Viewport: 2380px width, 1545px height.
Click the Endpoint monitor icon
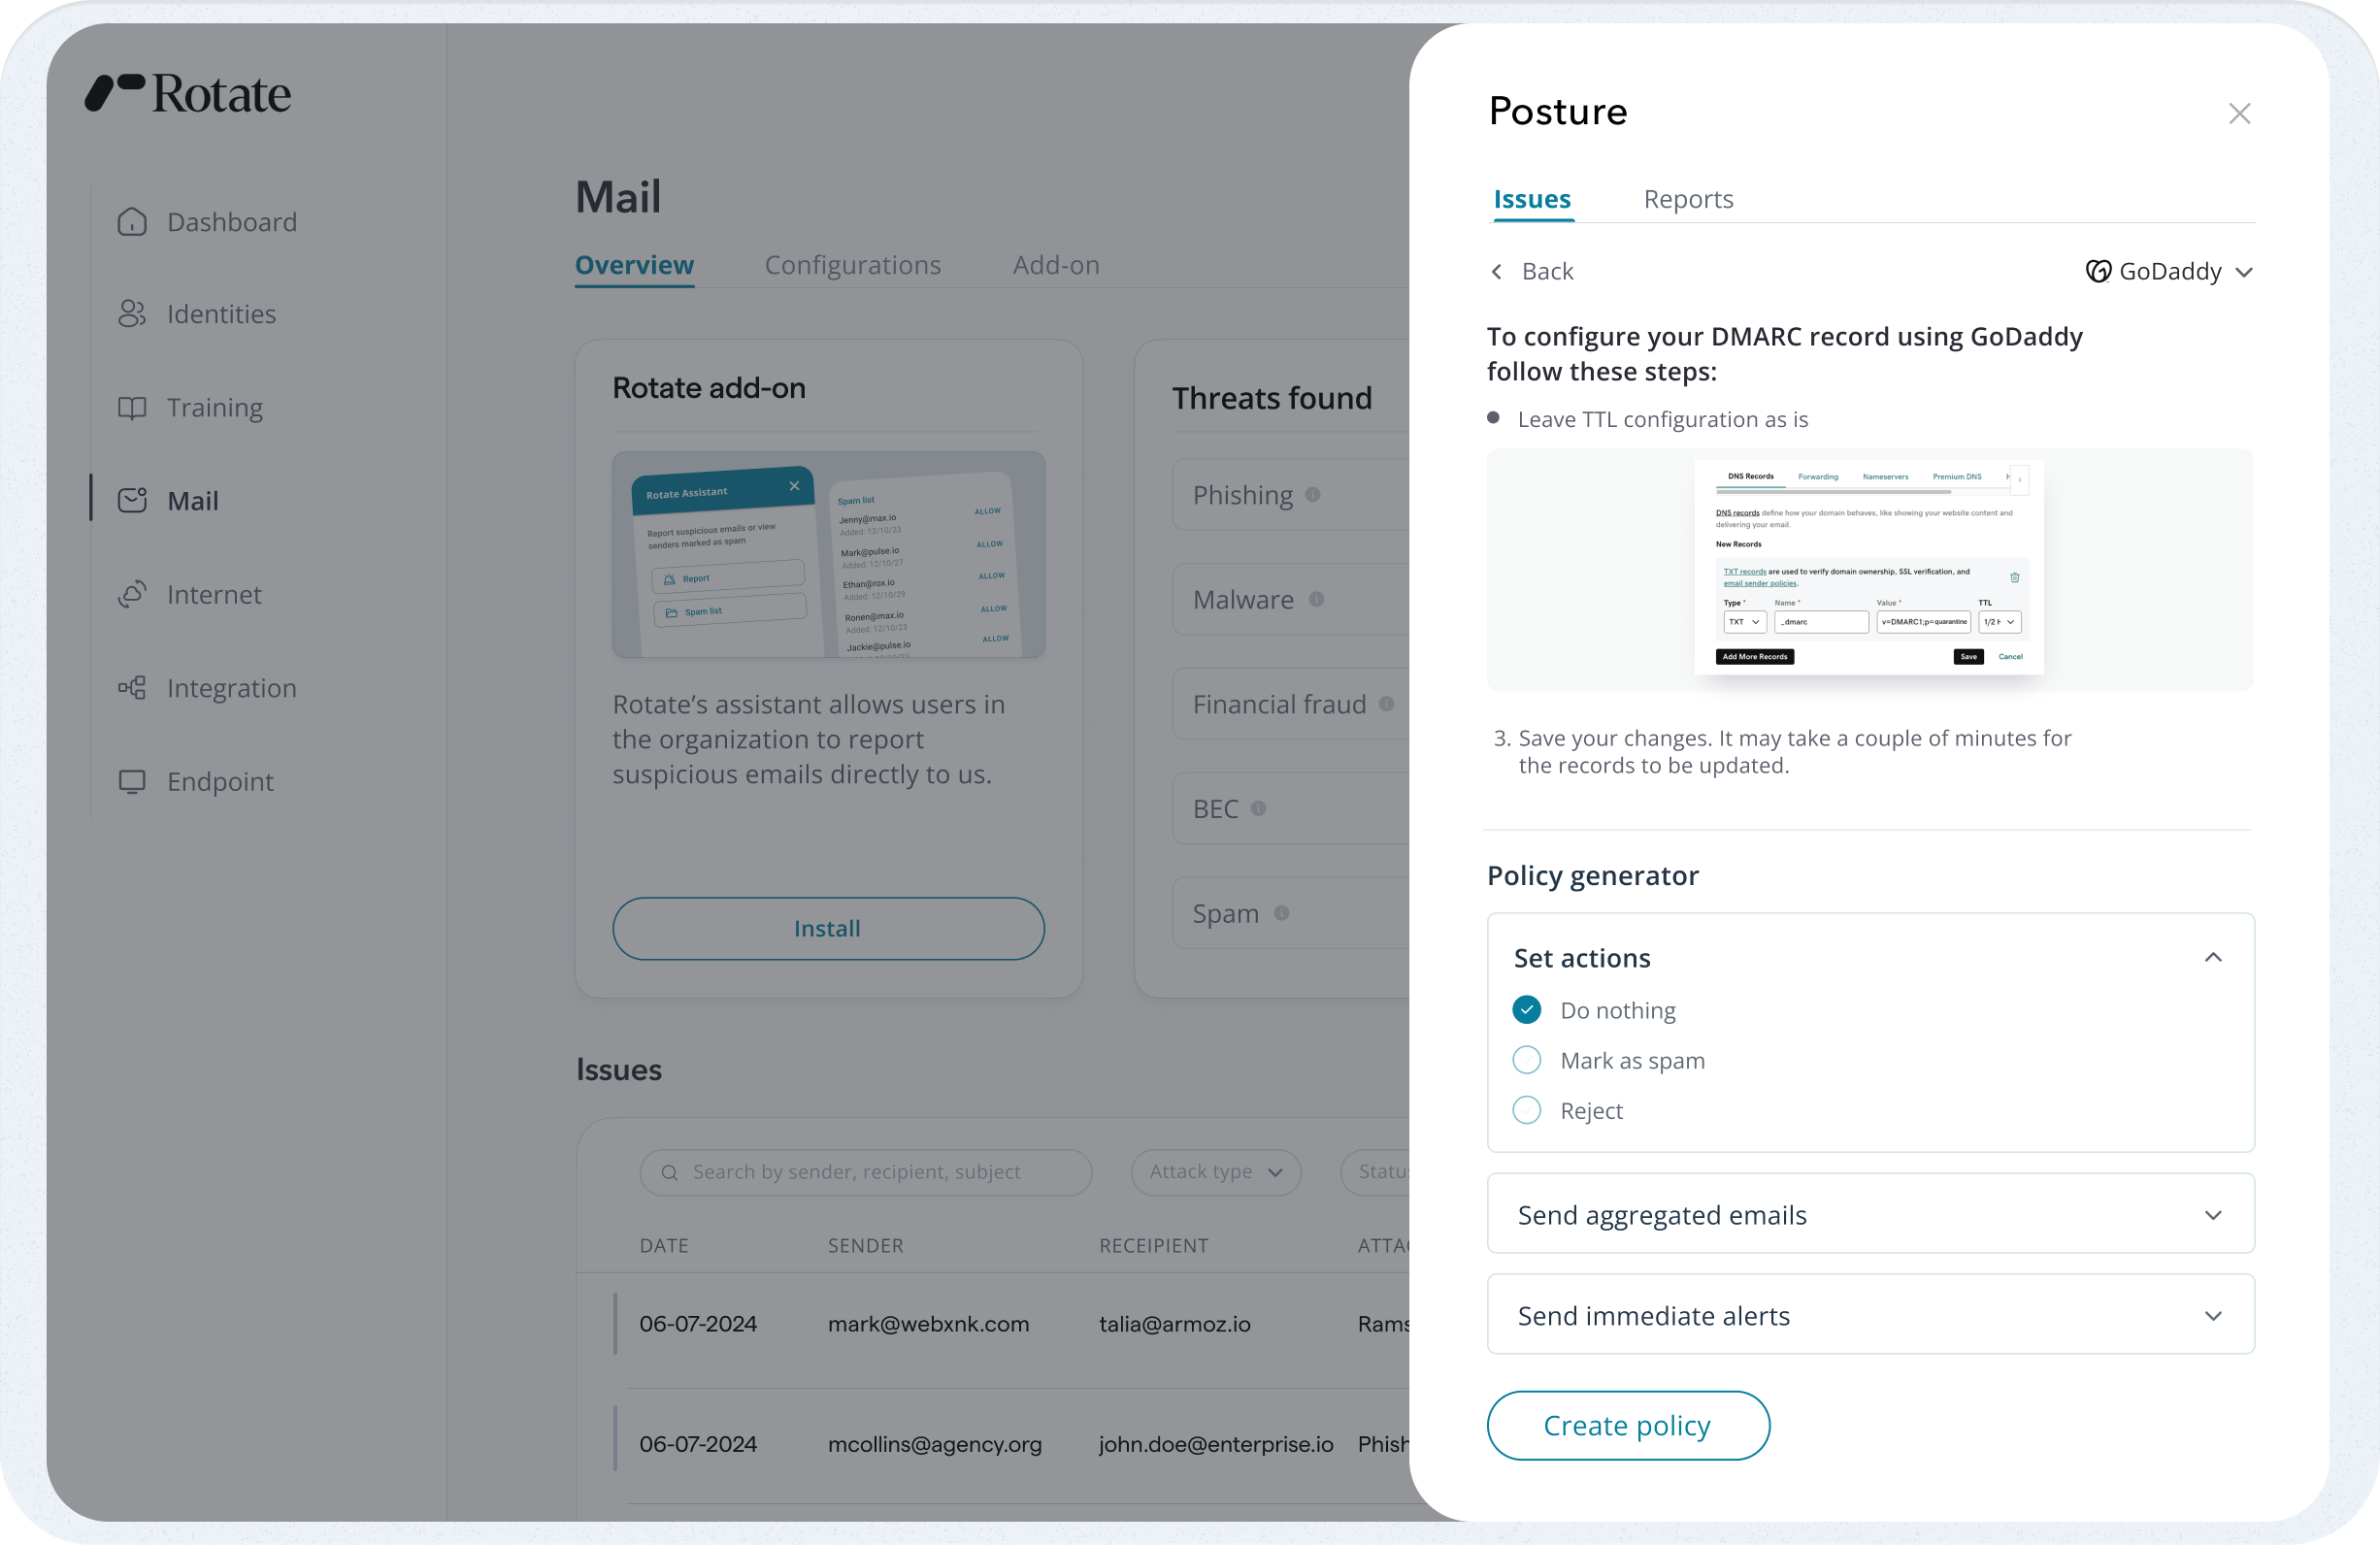click(132, 782)
